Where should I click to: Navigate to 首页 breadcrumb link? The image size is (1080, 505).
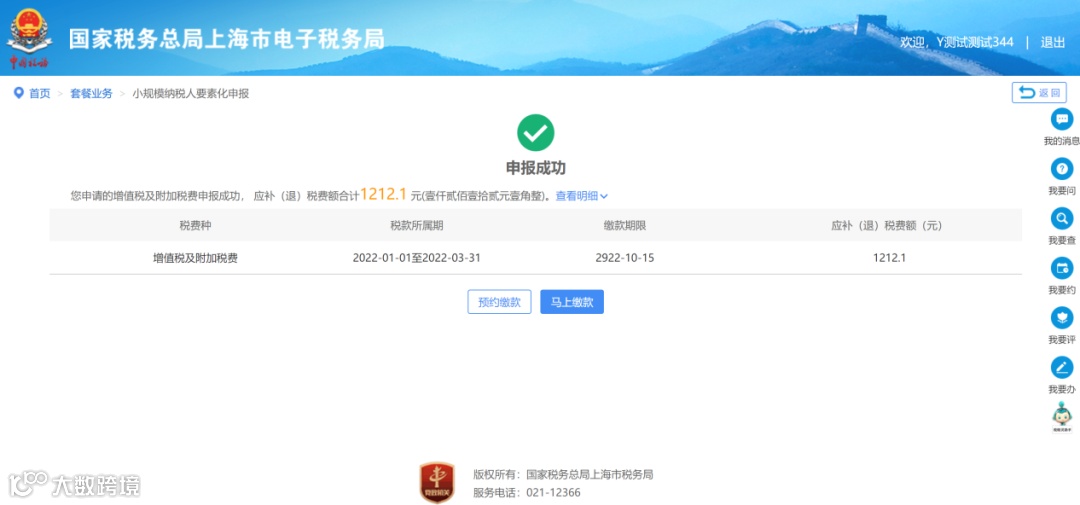point(39,94)
